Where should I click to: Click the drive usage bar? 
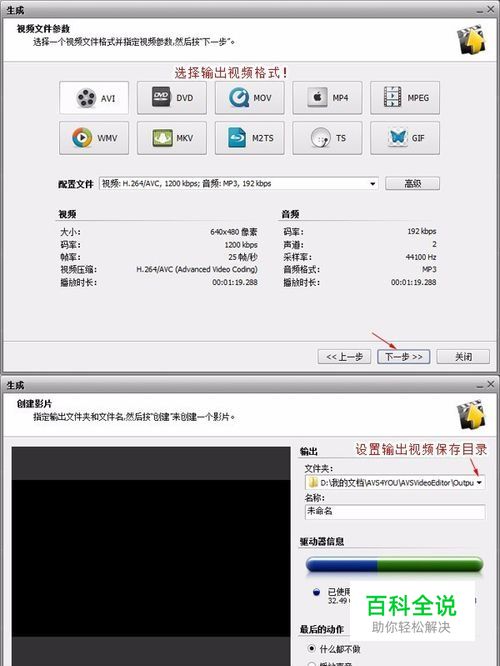tap(394, 565)
